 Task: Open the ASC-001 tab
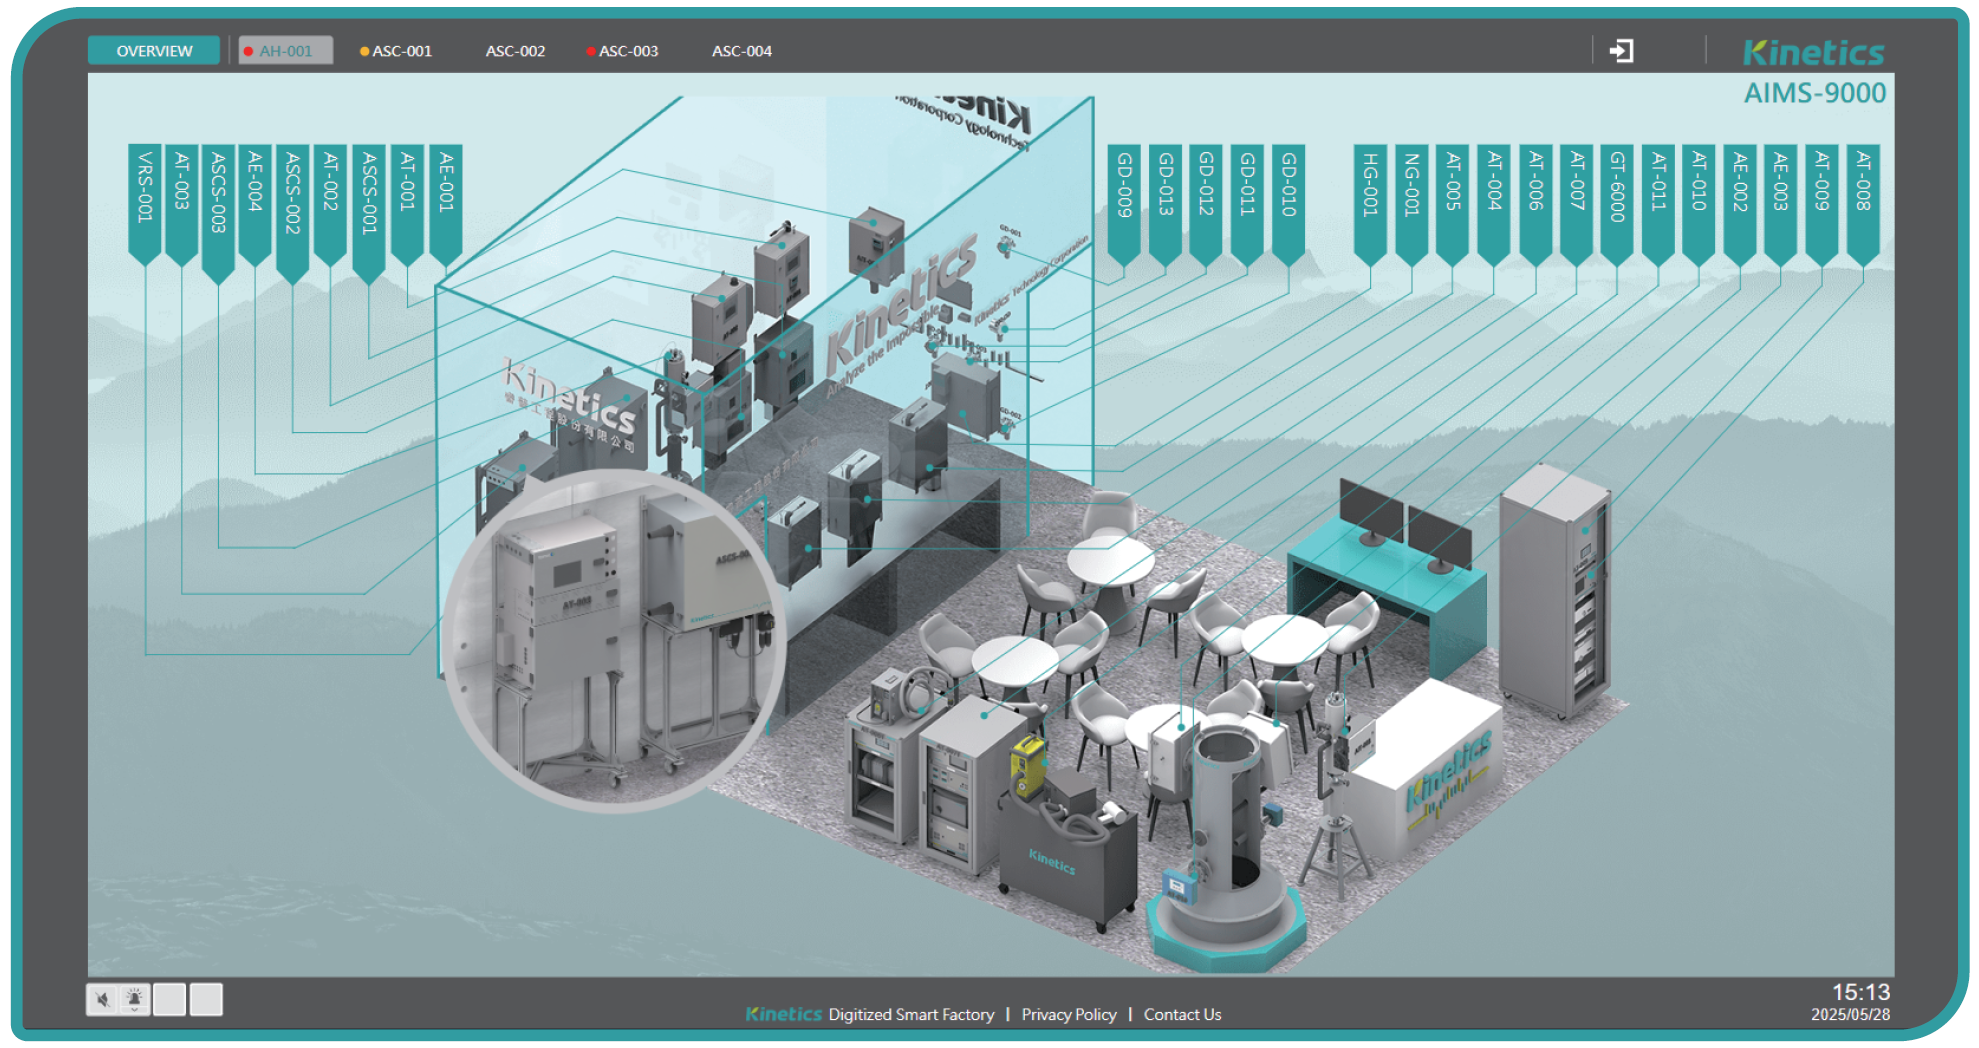(x=401, y=51)
